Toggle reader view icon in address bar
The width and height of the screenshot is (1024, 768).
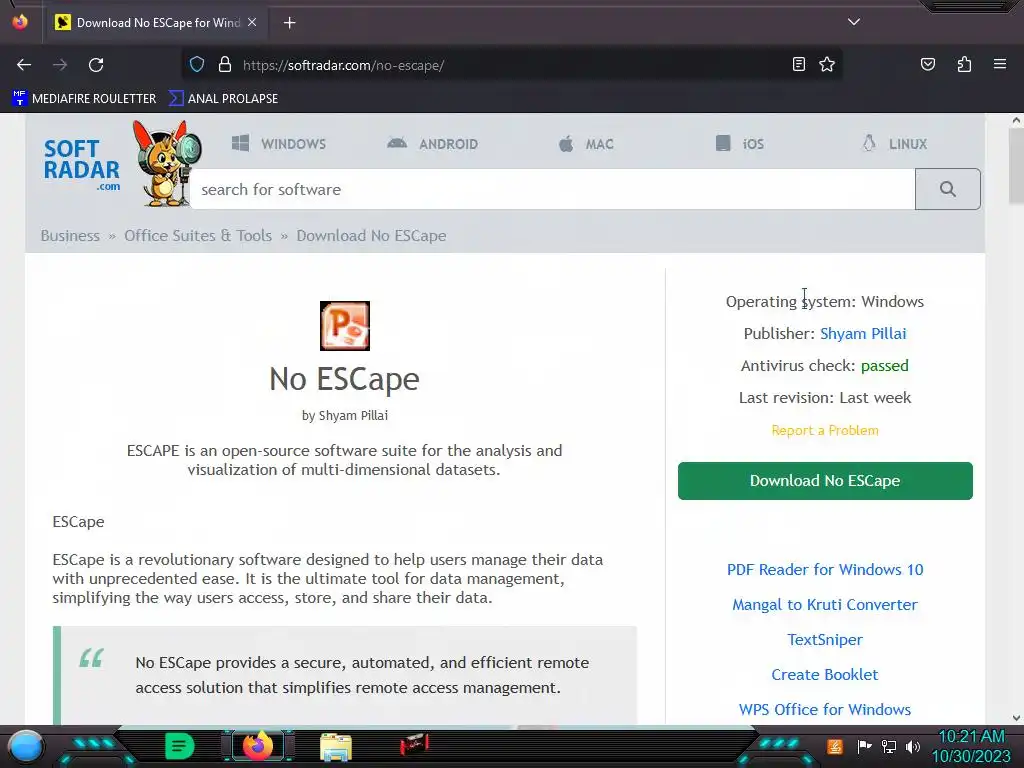click(799, 64)
